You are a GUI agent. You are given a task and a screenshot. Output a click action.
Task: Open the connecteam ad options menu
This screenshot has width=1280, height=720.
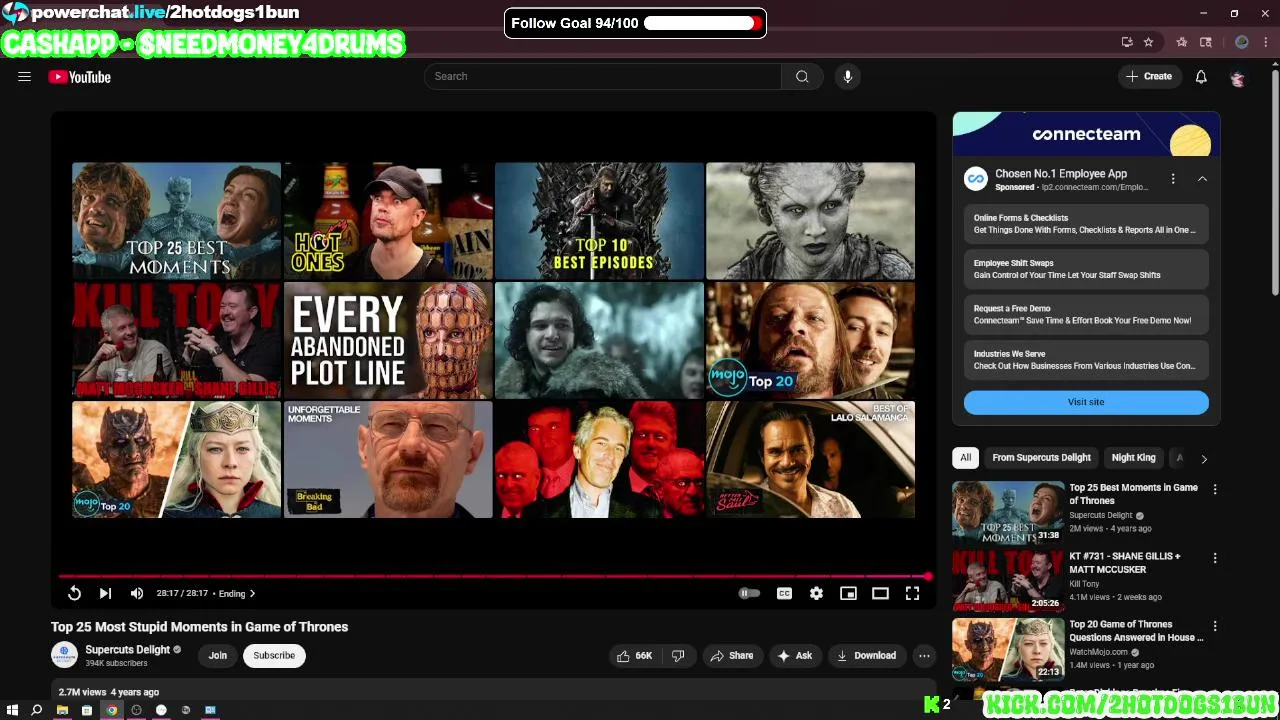pyautogui.click(x=1173, y=179)
